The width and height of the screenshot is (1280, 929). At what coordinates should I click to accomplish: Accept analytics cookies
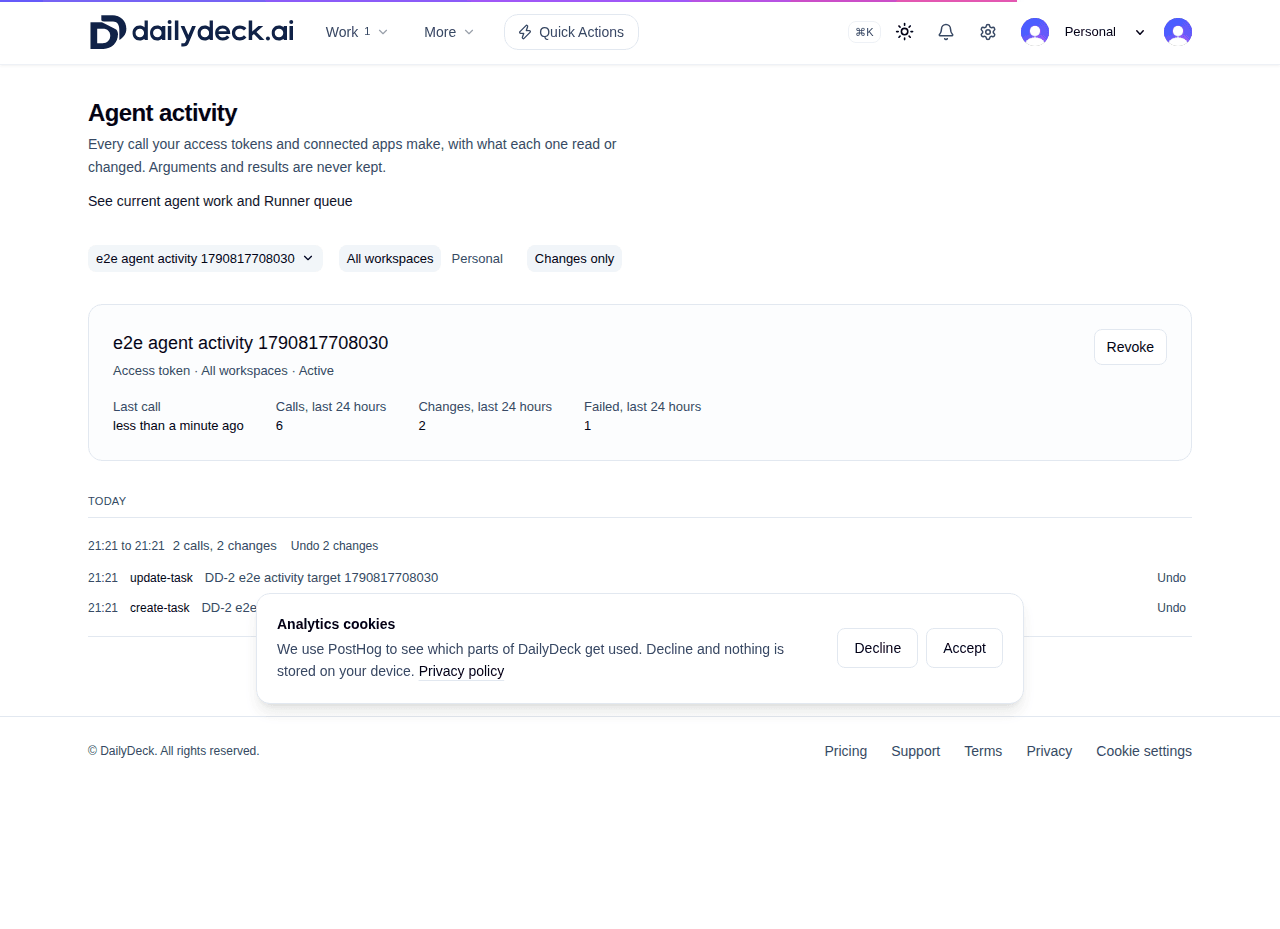[x=964, y=648]
